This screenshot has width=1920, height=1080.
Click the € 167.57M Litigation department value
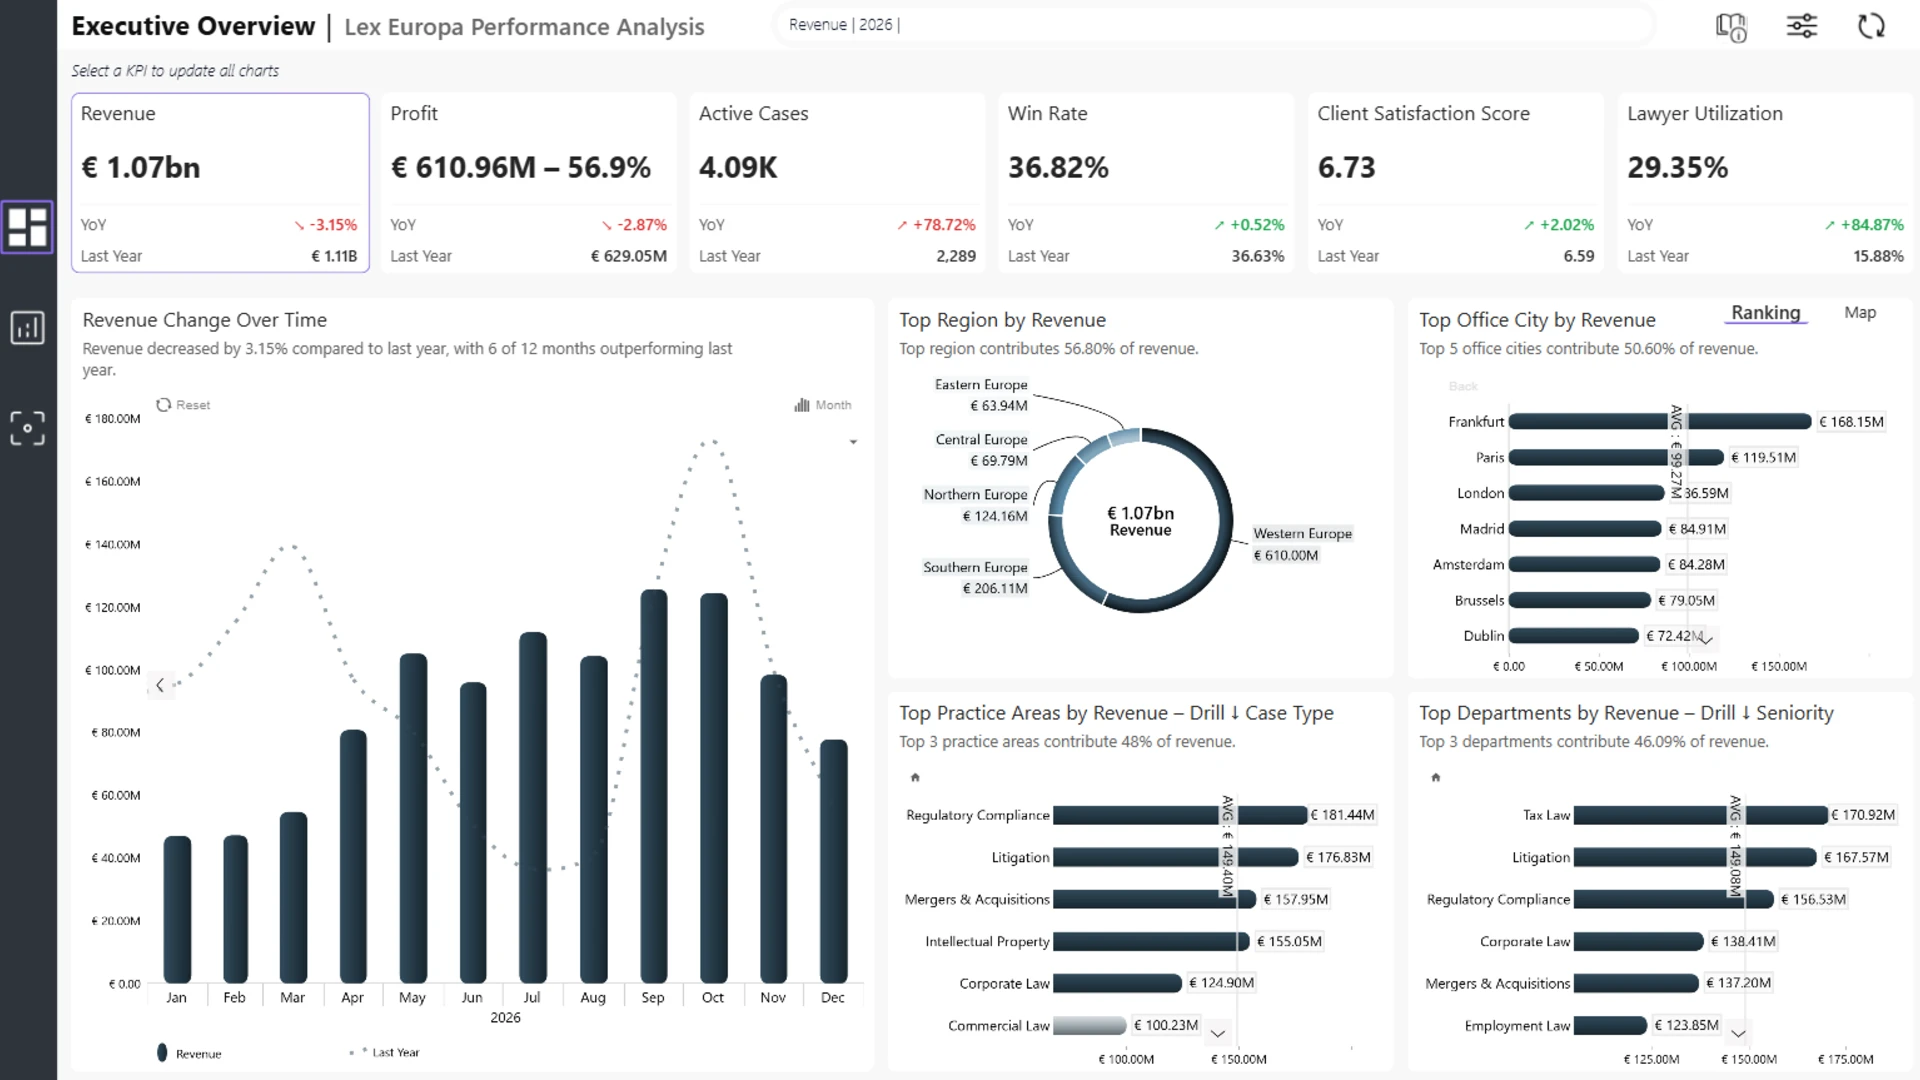[1856, 857]
